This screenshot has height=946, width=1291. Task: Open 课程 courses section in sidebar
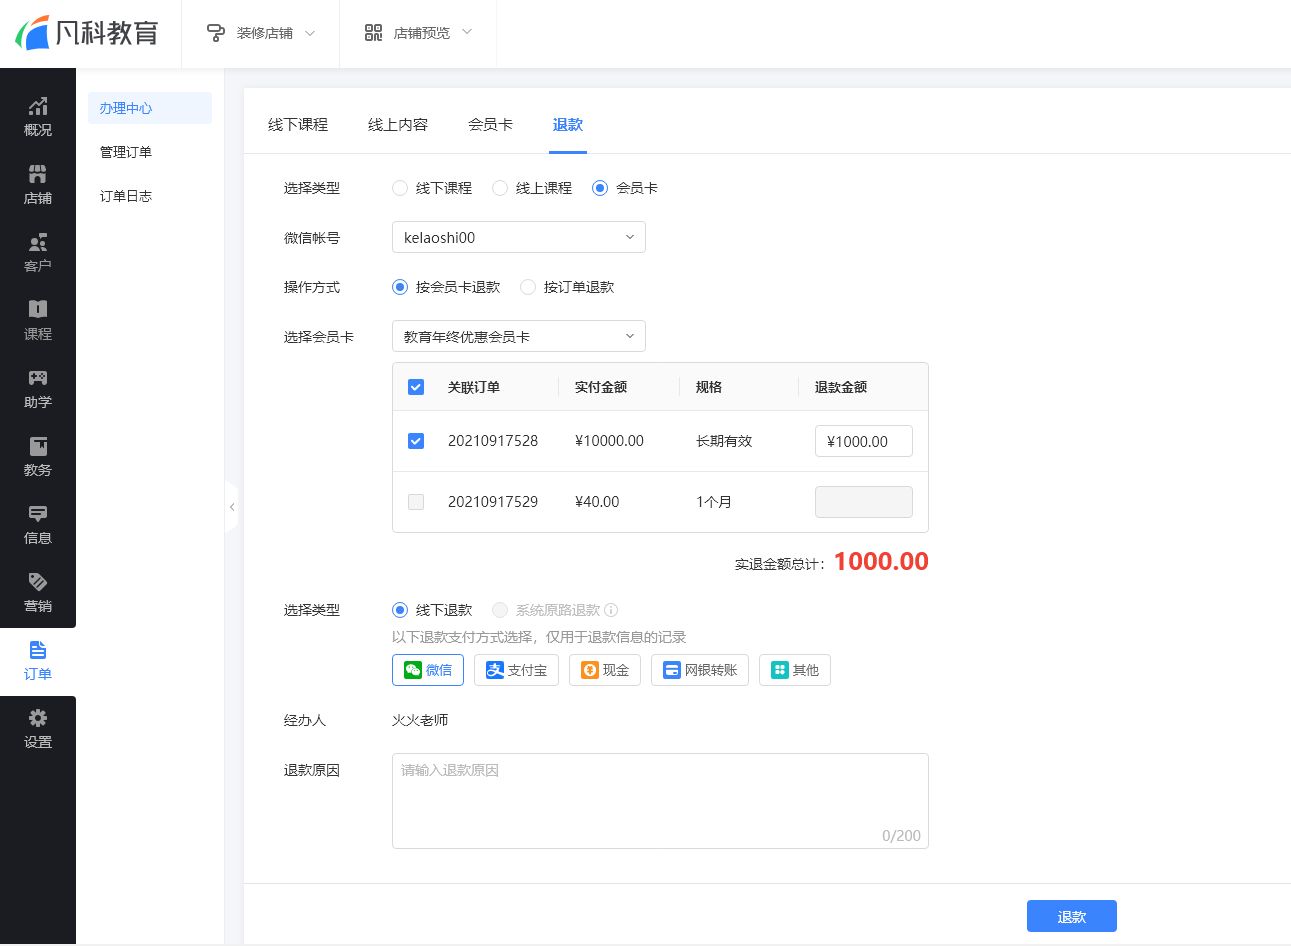[x=38, y=322]
